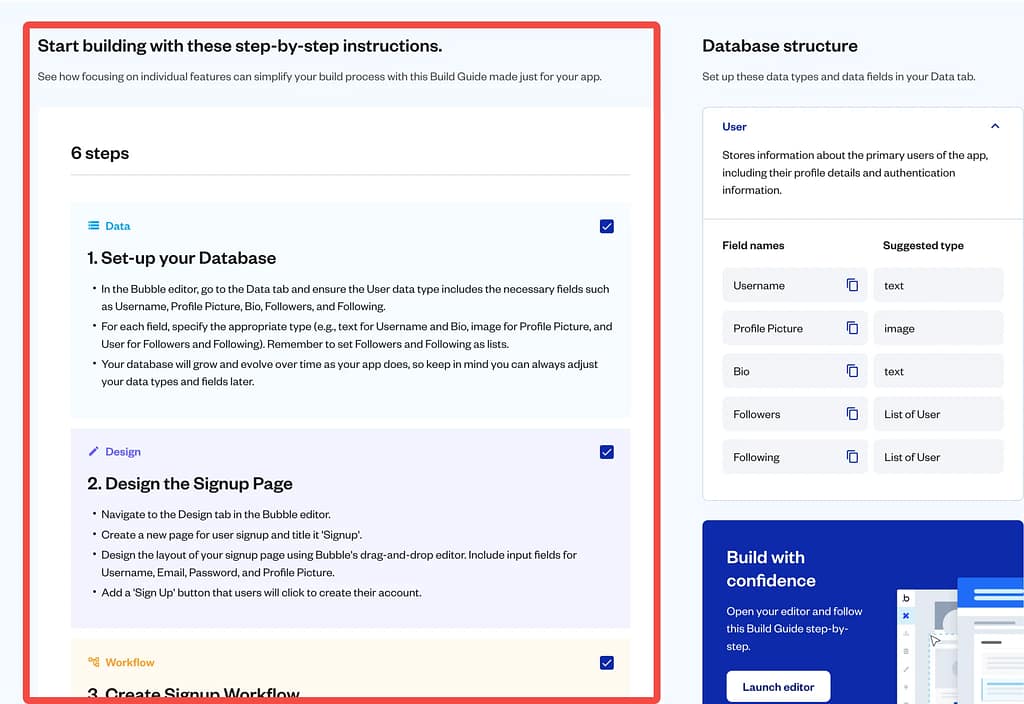1024x704 pixels.
Task: Copy the Followers field name
Action: pyautogui.click(x=852, y=414)
